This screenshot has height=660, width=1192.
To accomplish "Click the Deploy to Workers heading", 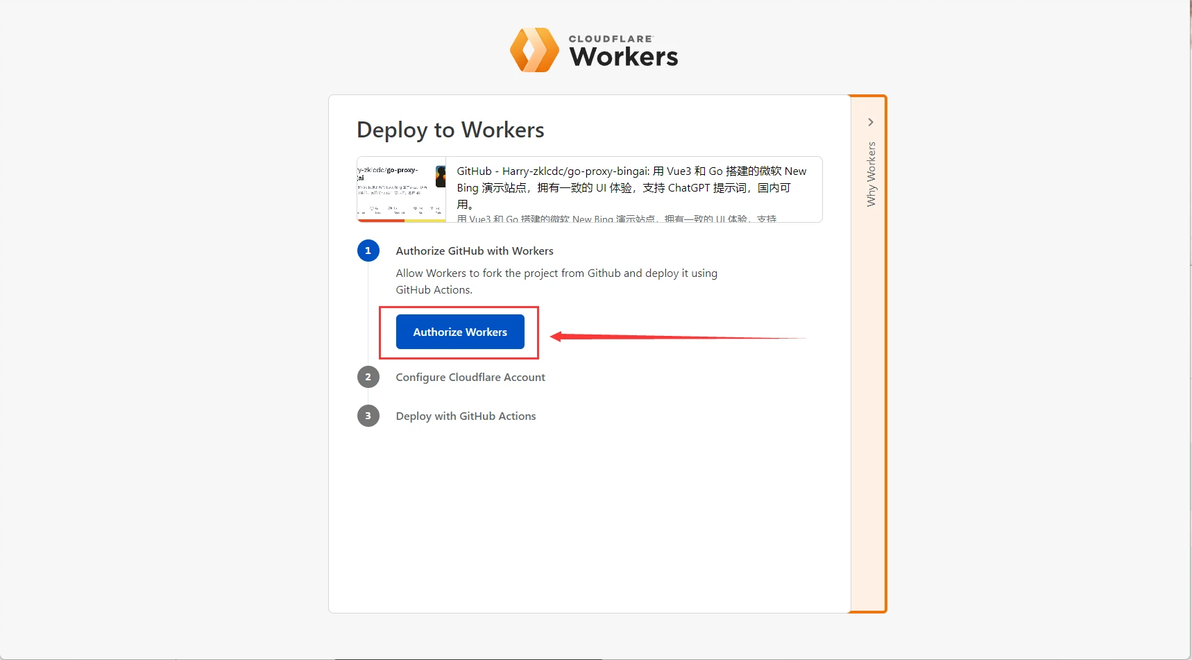I will [451, 129].
